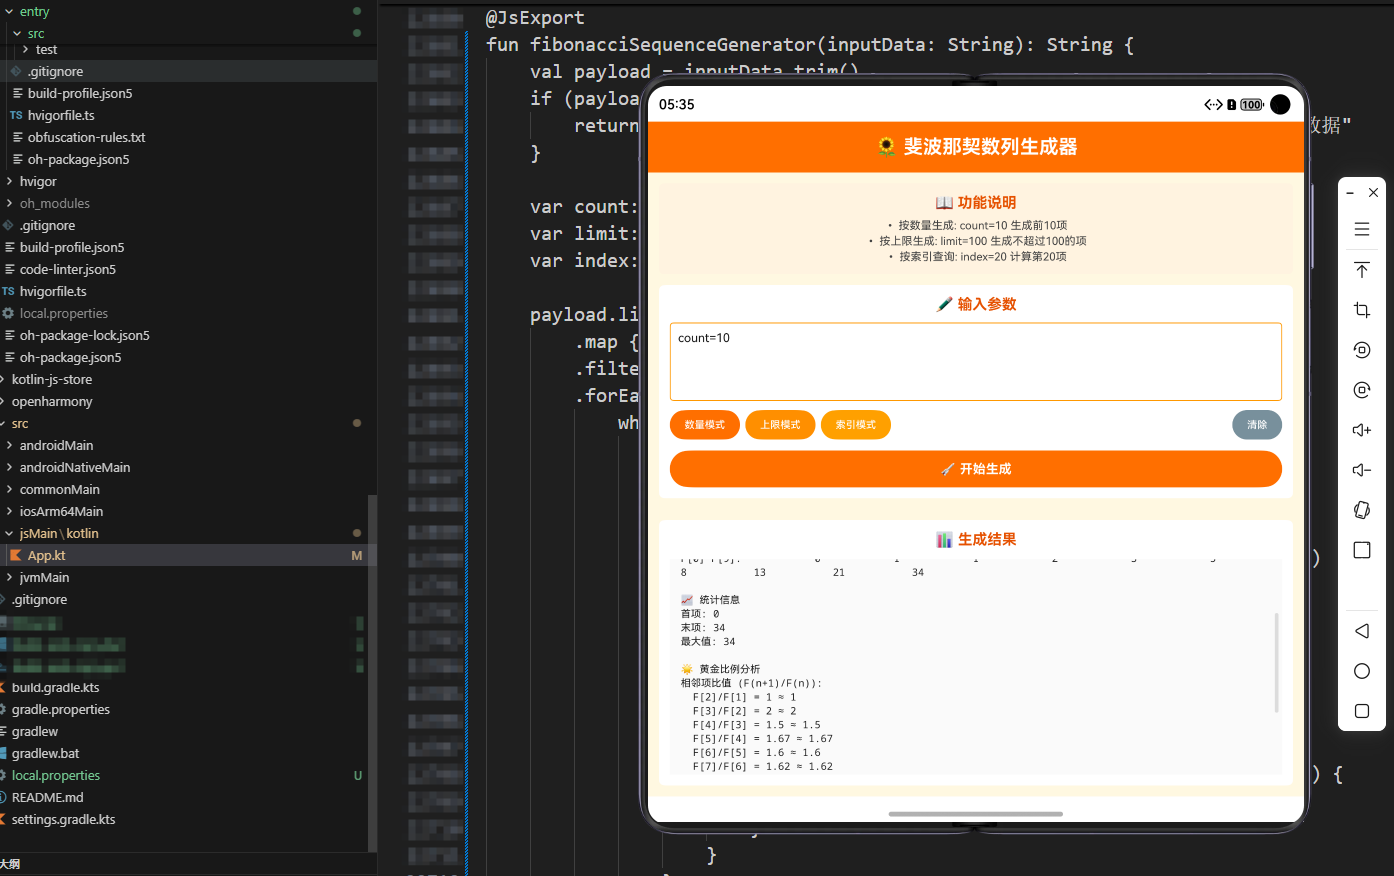Screen dimensions: 1394x876
Task: Clear input with the 清除 button
Action: 1257,424
